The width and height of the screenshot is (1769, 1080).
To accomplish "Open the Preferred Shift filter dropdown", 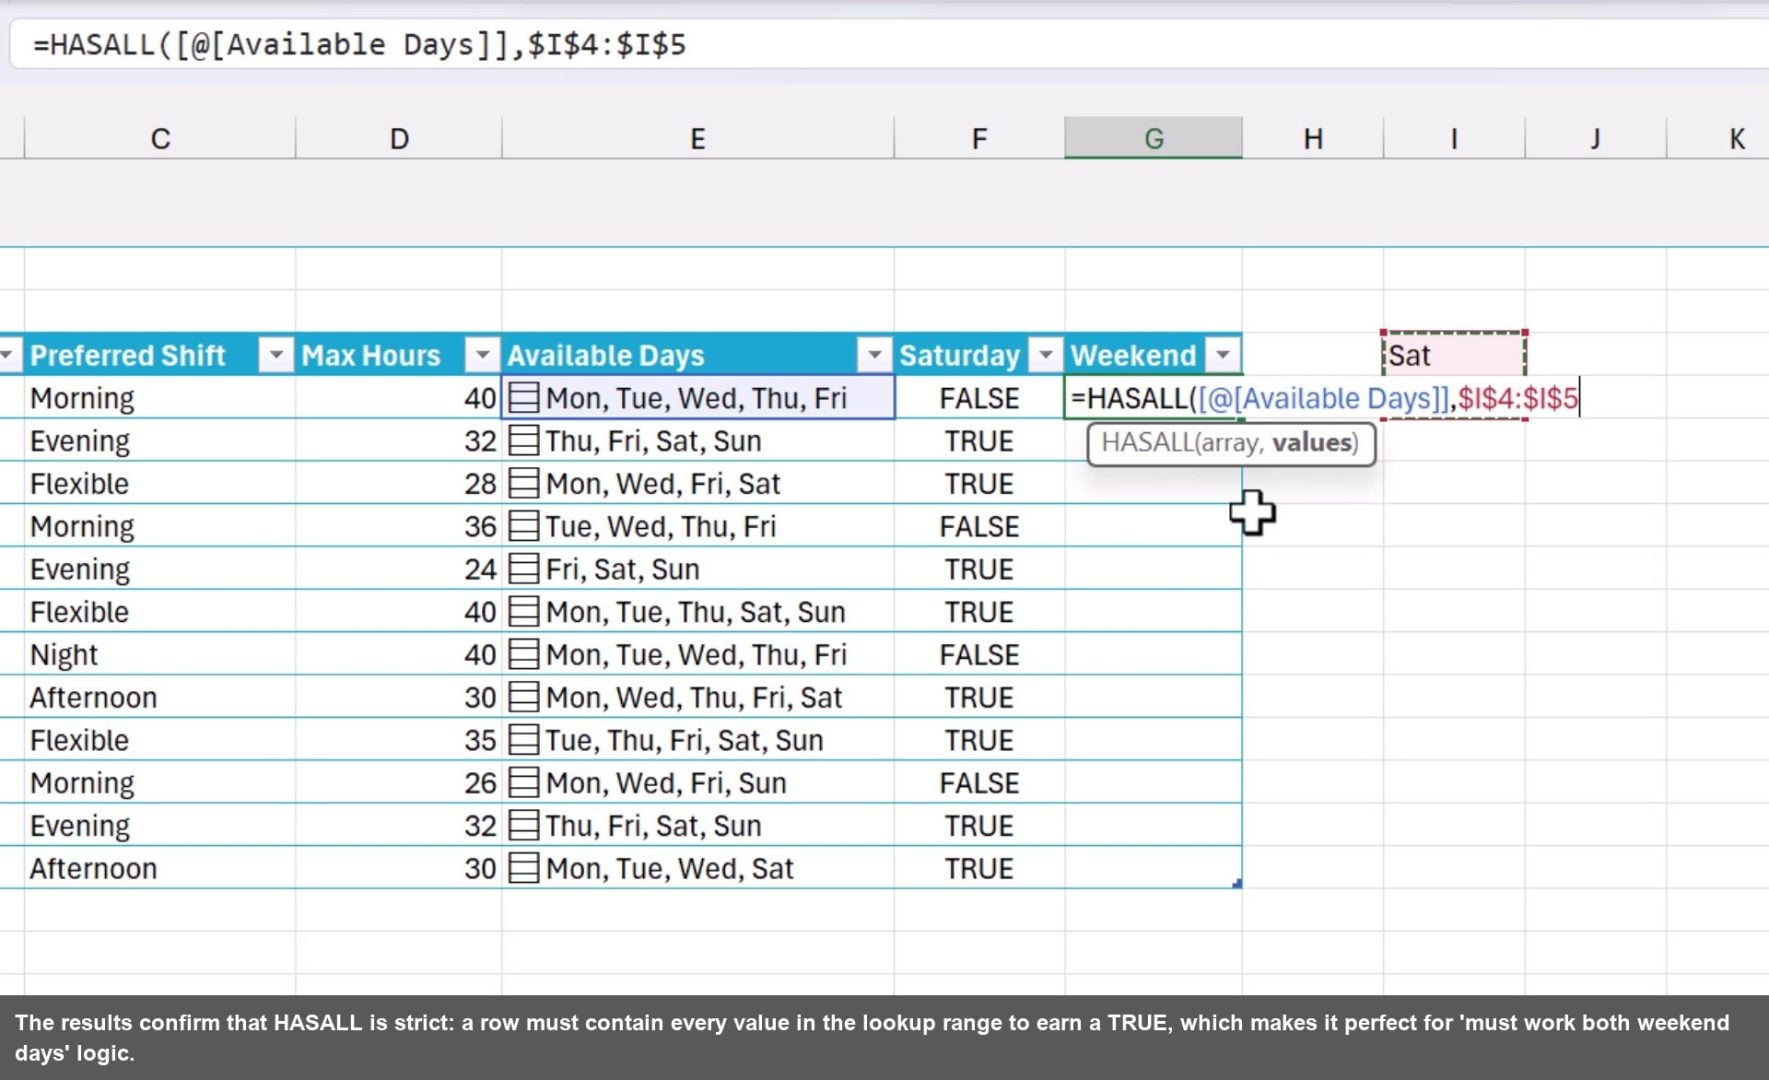I will (x=275, y=355).
